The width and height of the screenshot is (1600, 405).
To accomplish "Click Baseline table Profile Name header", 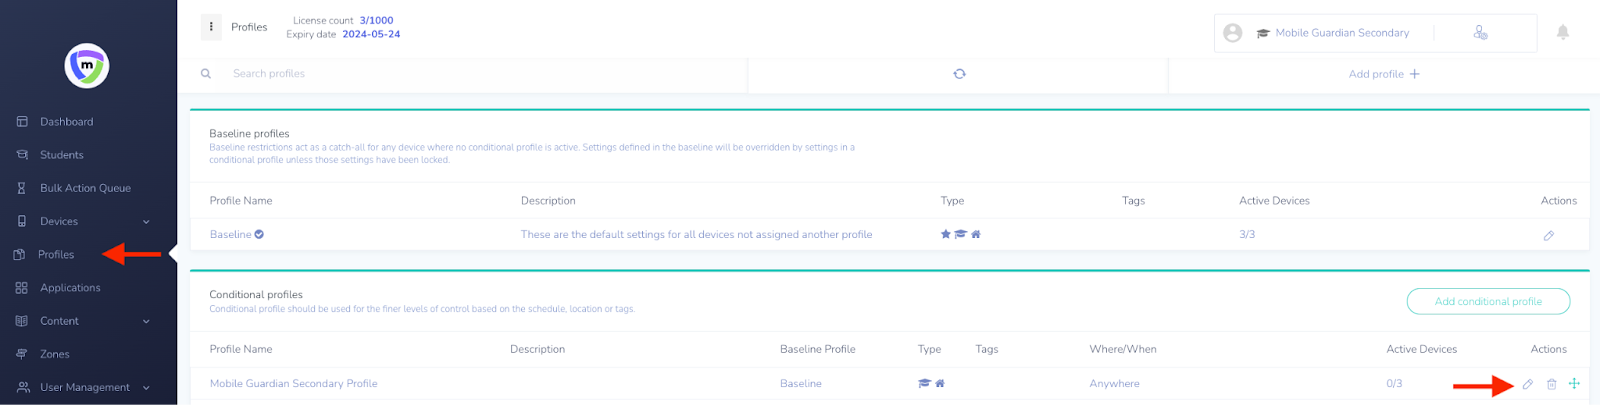I will pyautogui.click(x=241, y=201).
